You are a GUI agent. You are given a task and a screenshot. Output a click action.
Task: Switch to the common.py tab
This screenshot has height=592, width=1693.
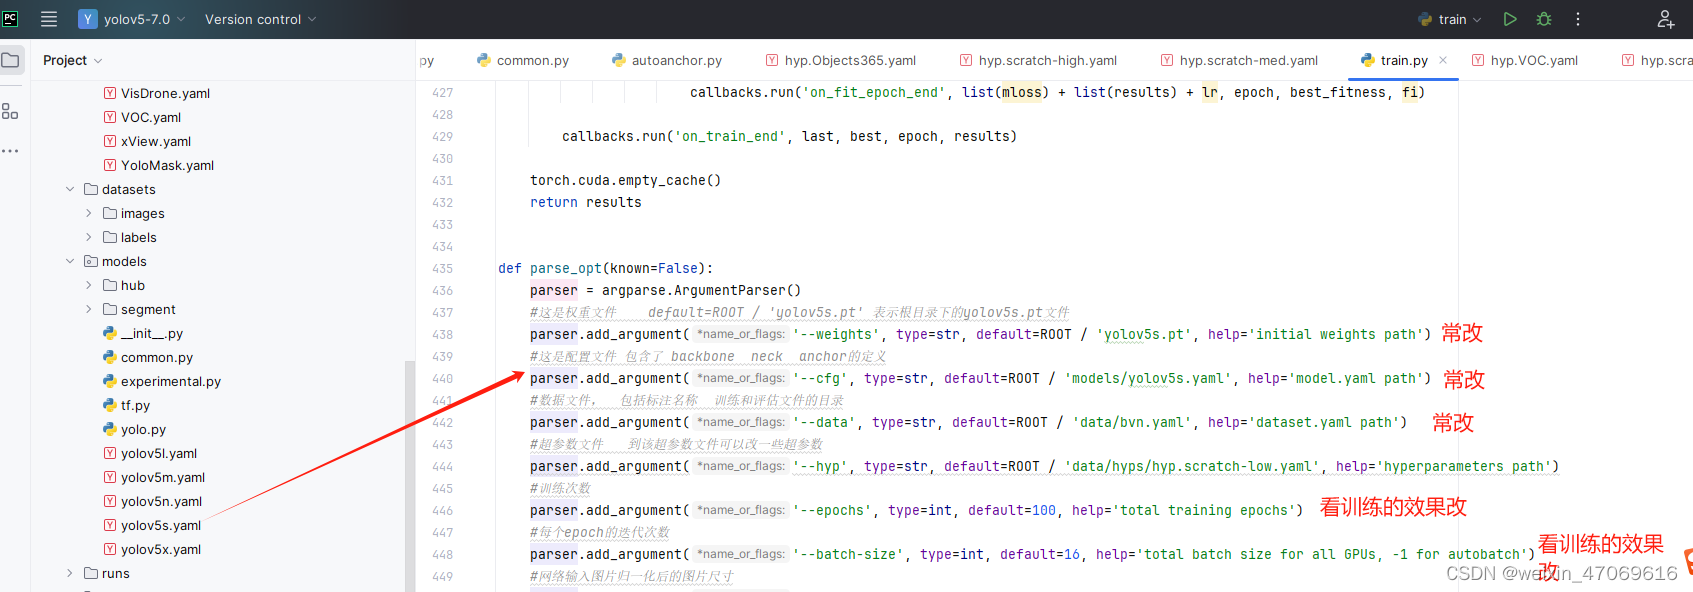pyautogui.click(x=523, y=60)
